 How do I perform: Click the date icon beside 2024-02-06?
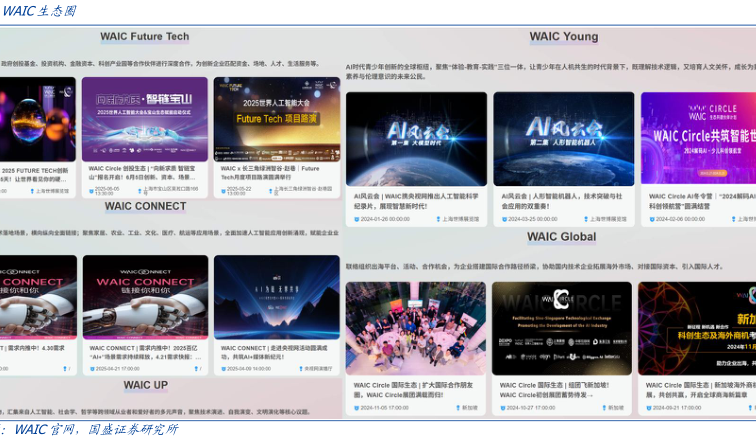[x=652, y=219]
